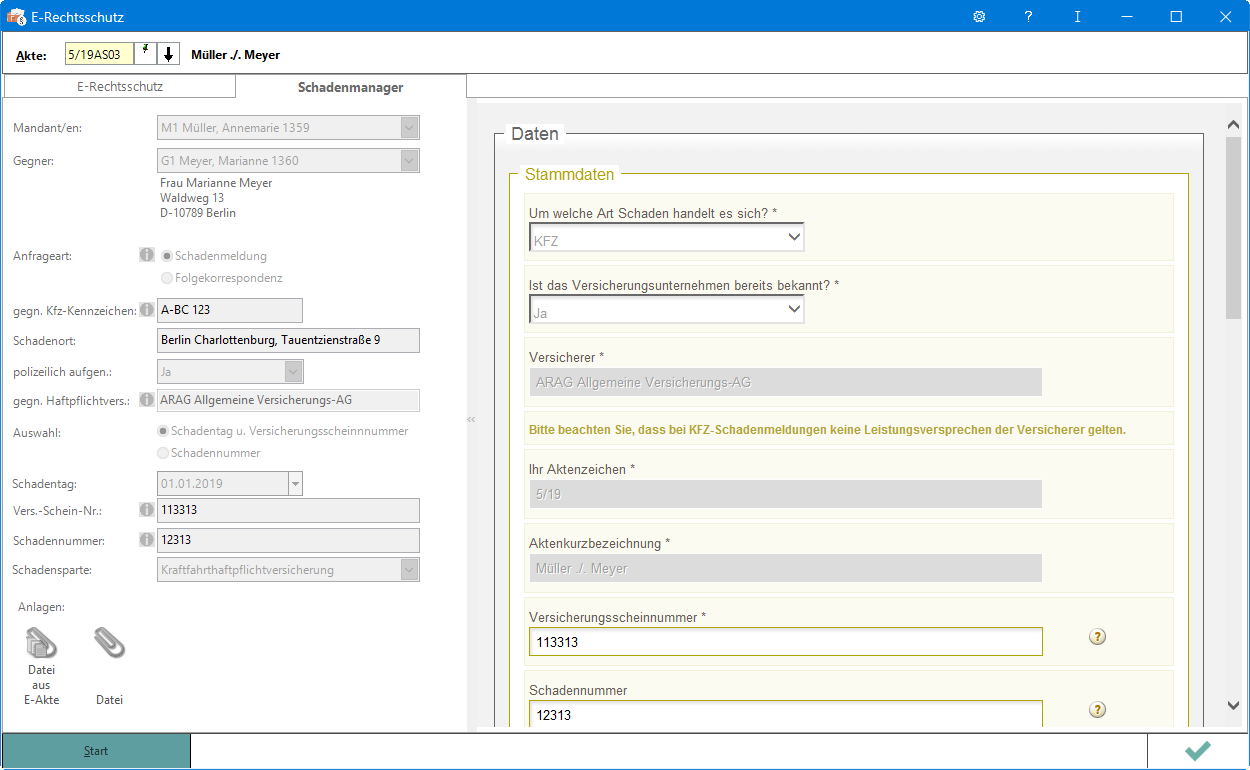Click info icon next to Anfrageart
Image resolution: width=1250 pixels, height=770 pixels.
coord(147,255)
